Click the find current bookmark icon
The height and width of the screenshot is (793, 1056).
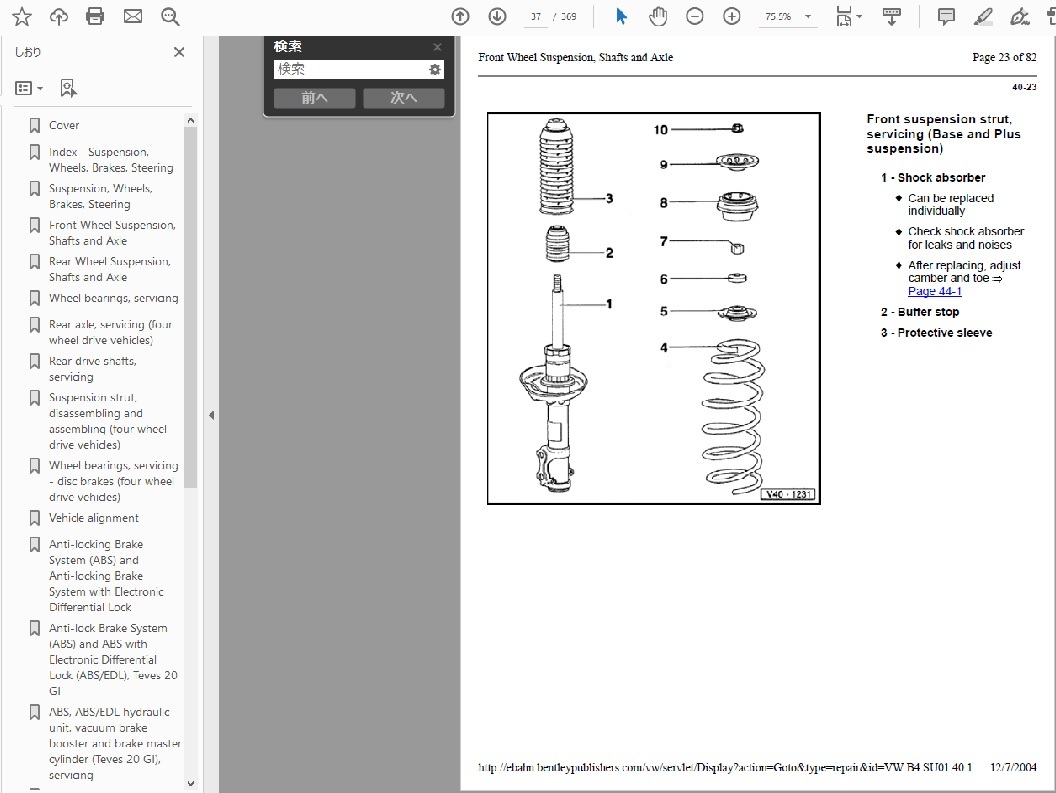[69, 88]
